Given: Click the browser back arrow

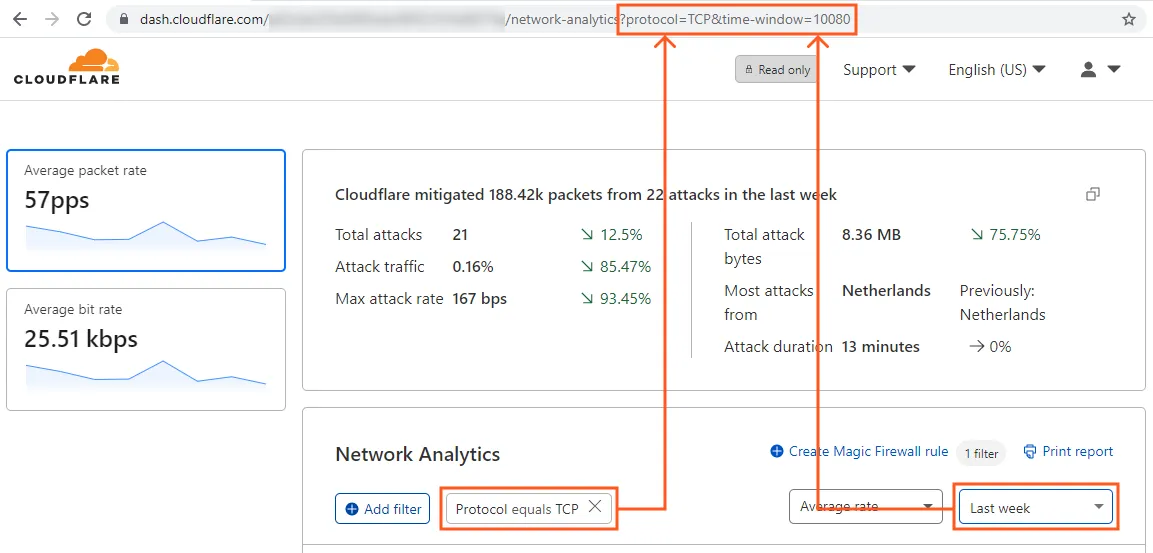Looking at the screenshot, I should [20, 19].
